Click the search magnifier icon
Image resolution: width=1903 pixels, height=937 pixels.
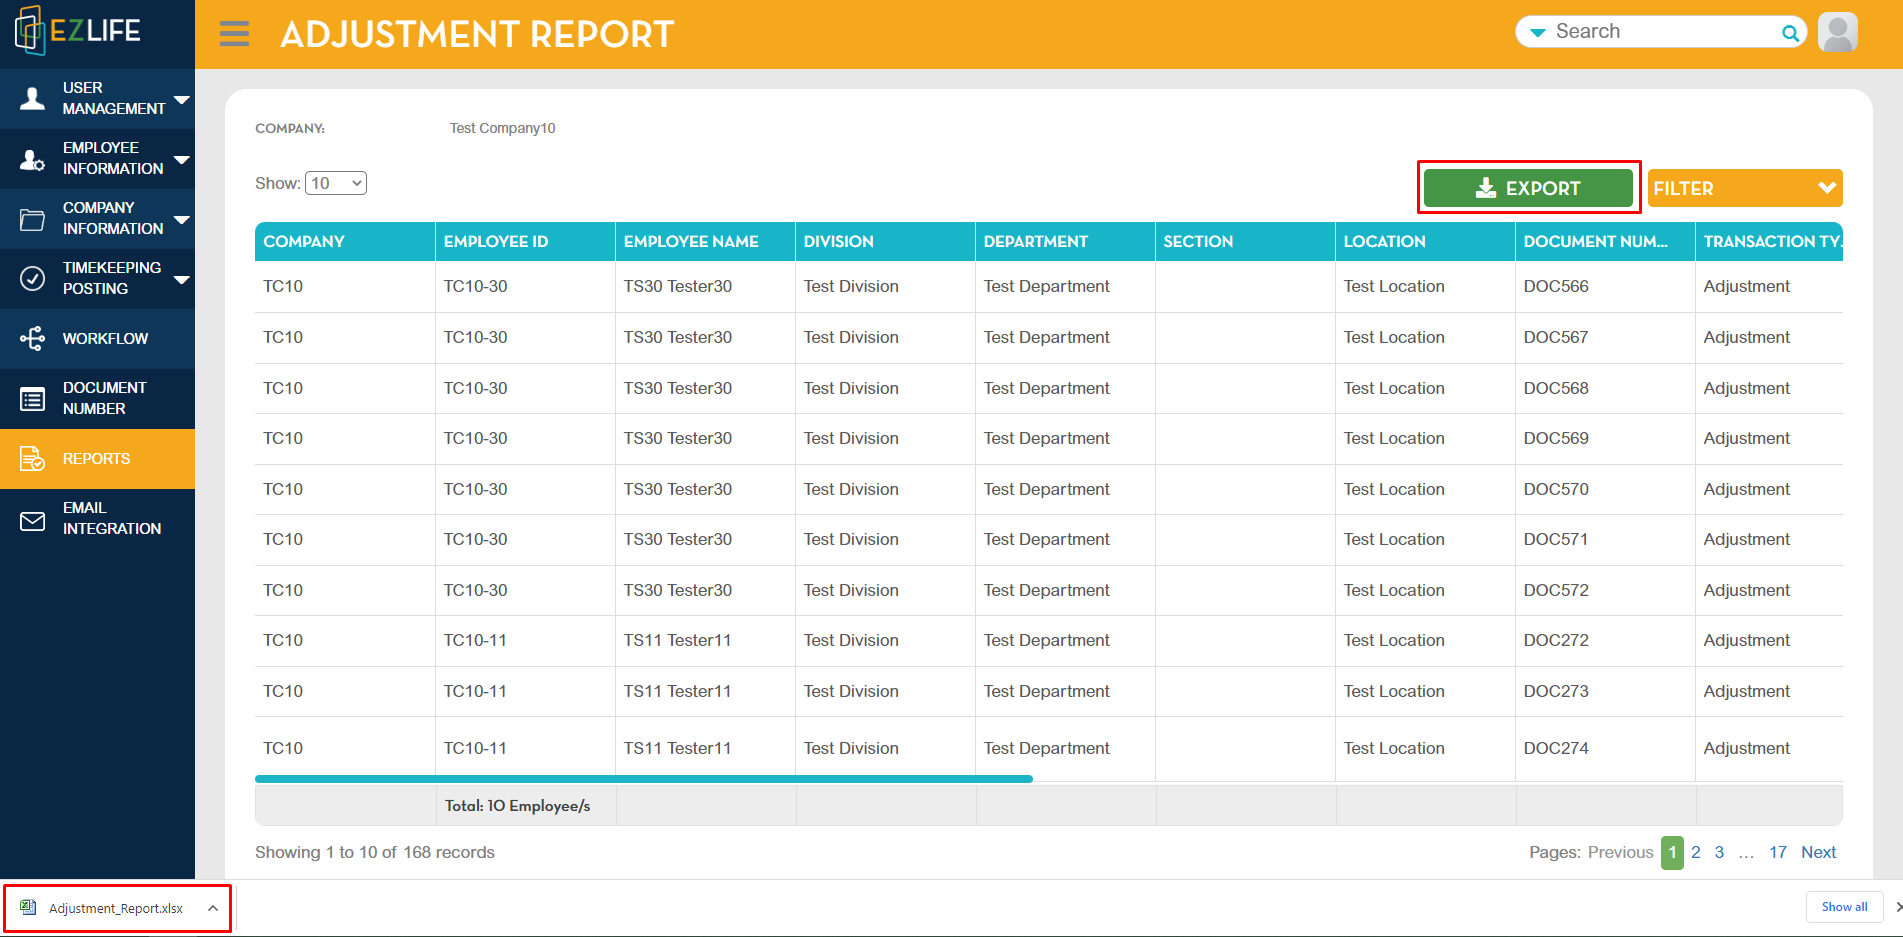[1790, 33]
